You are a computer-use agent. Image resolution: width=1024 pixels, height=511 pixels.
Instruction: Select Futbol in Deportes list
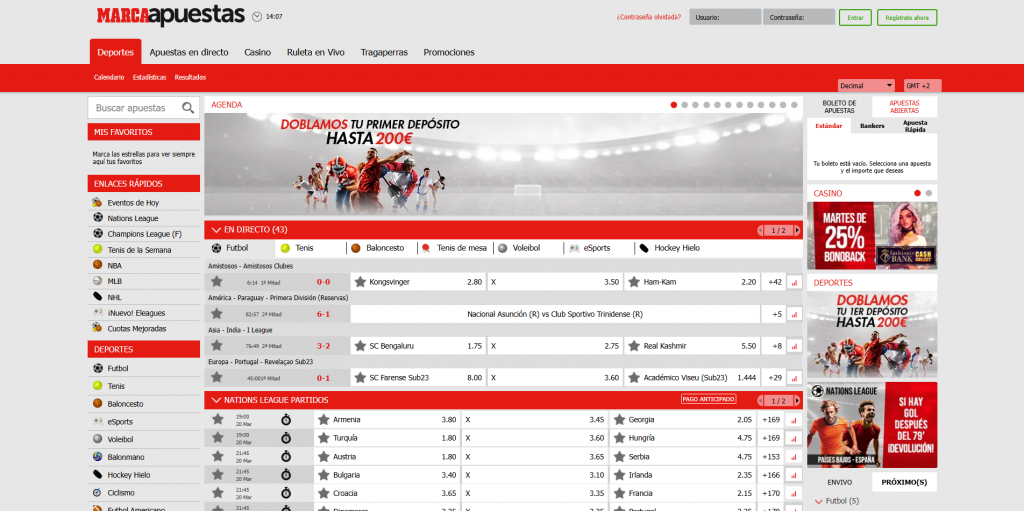tap(118, 369)
